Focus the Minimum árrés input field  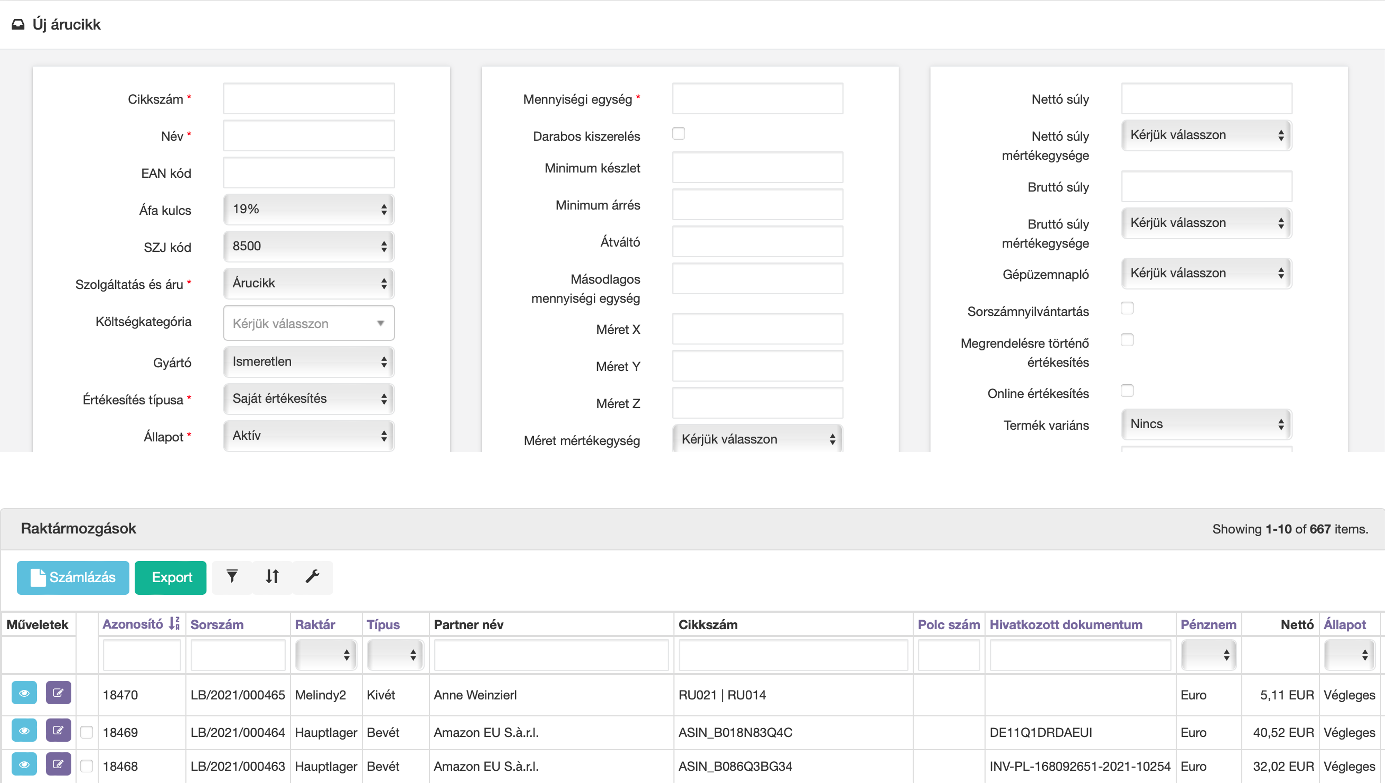(758, 205)
